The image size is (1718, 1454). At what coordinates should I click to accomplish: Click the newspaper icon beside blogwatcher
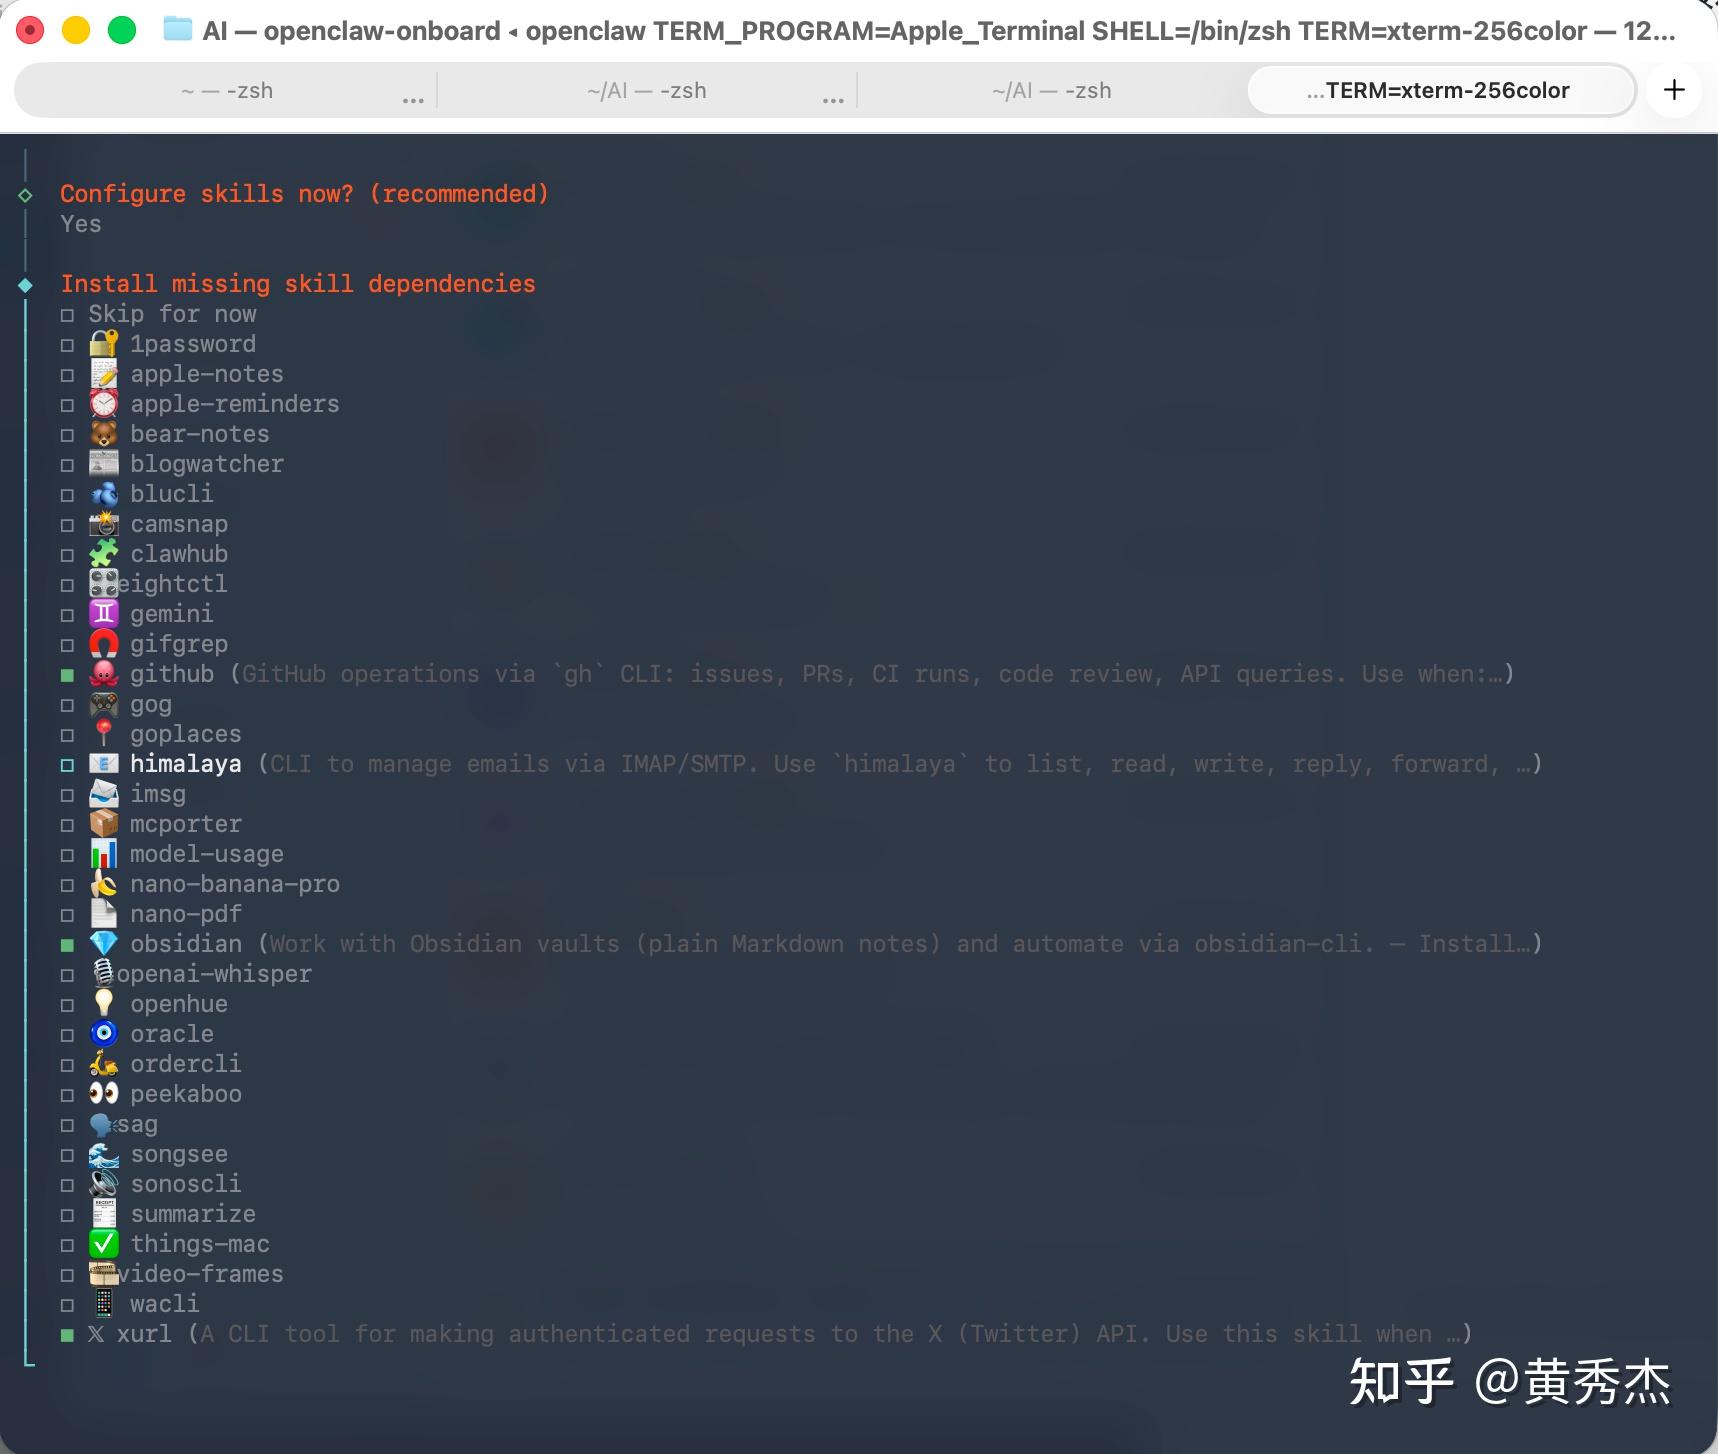coord(104,464)
